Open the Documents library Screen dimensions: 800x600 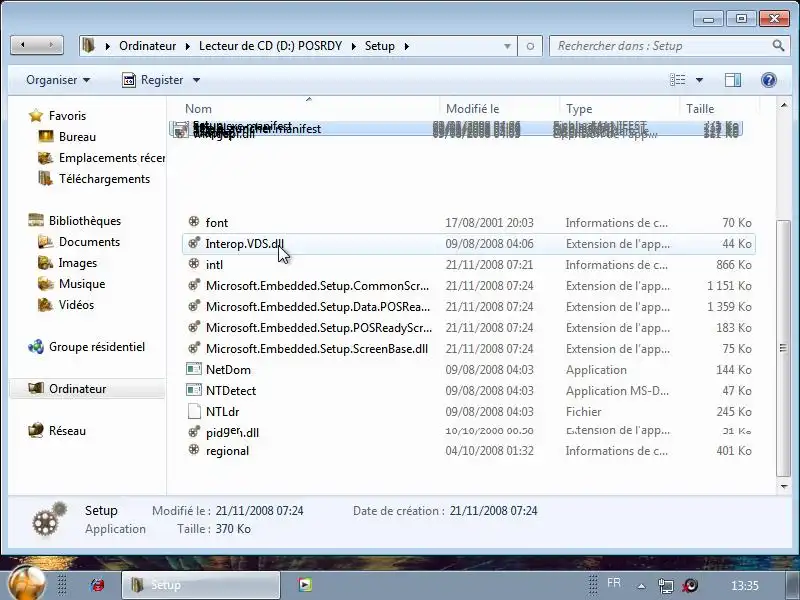[x=89, y=242]
